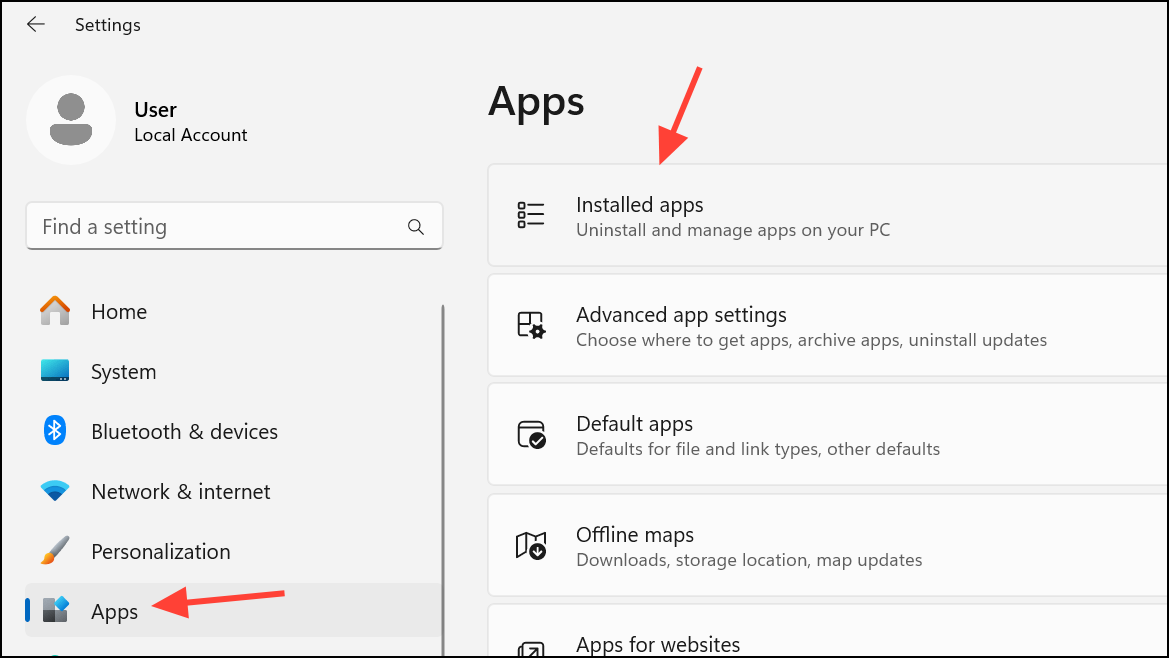Click the Apps page heading
Screen dimensions: 1169x658
[536, 101]
